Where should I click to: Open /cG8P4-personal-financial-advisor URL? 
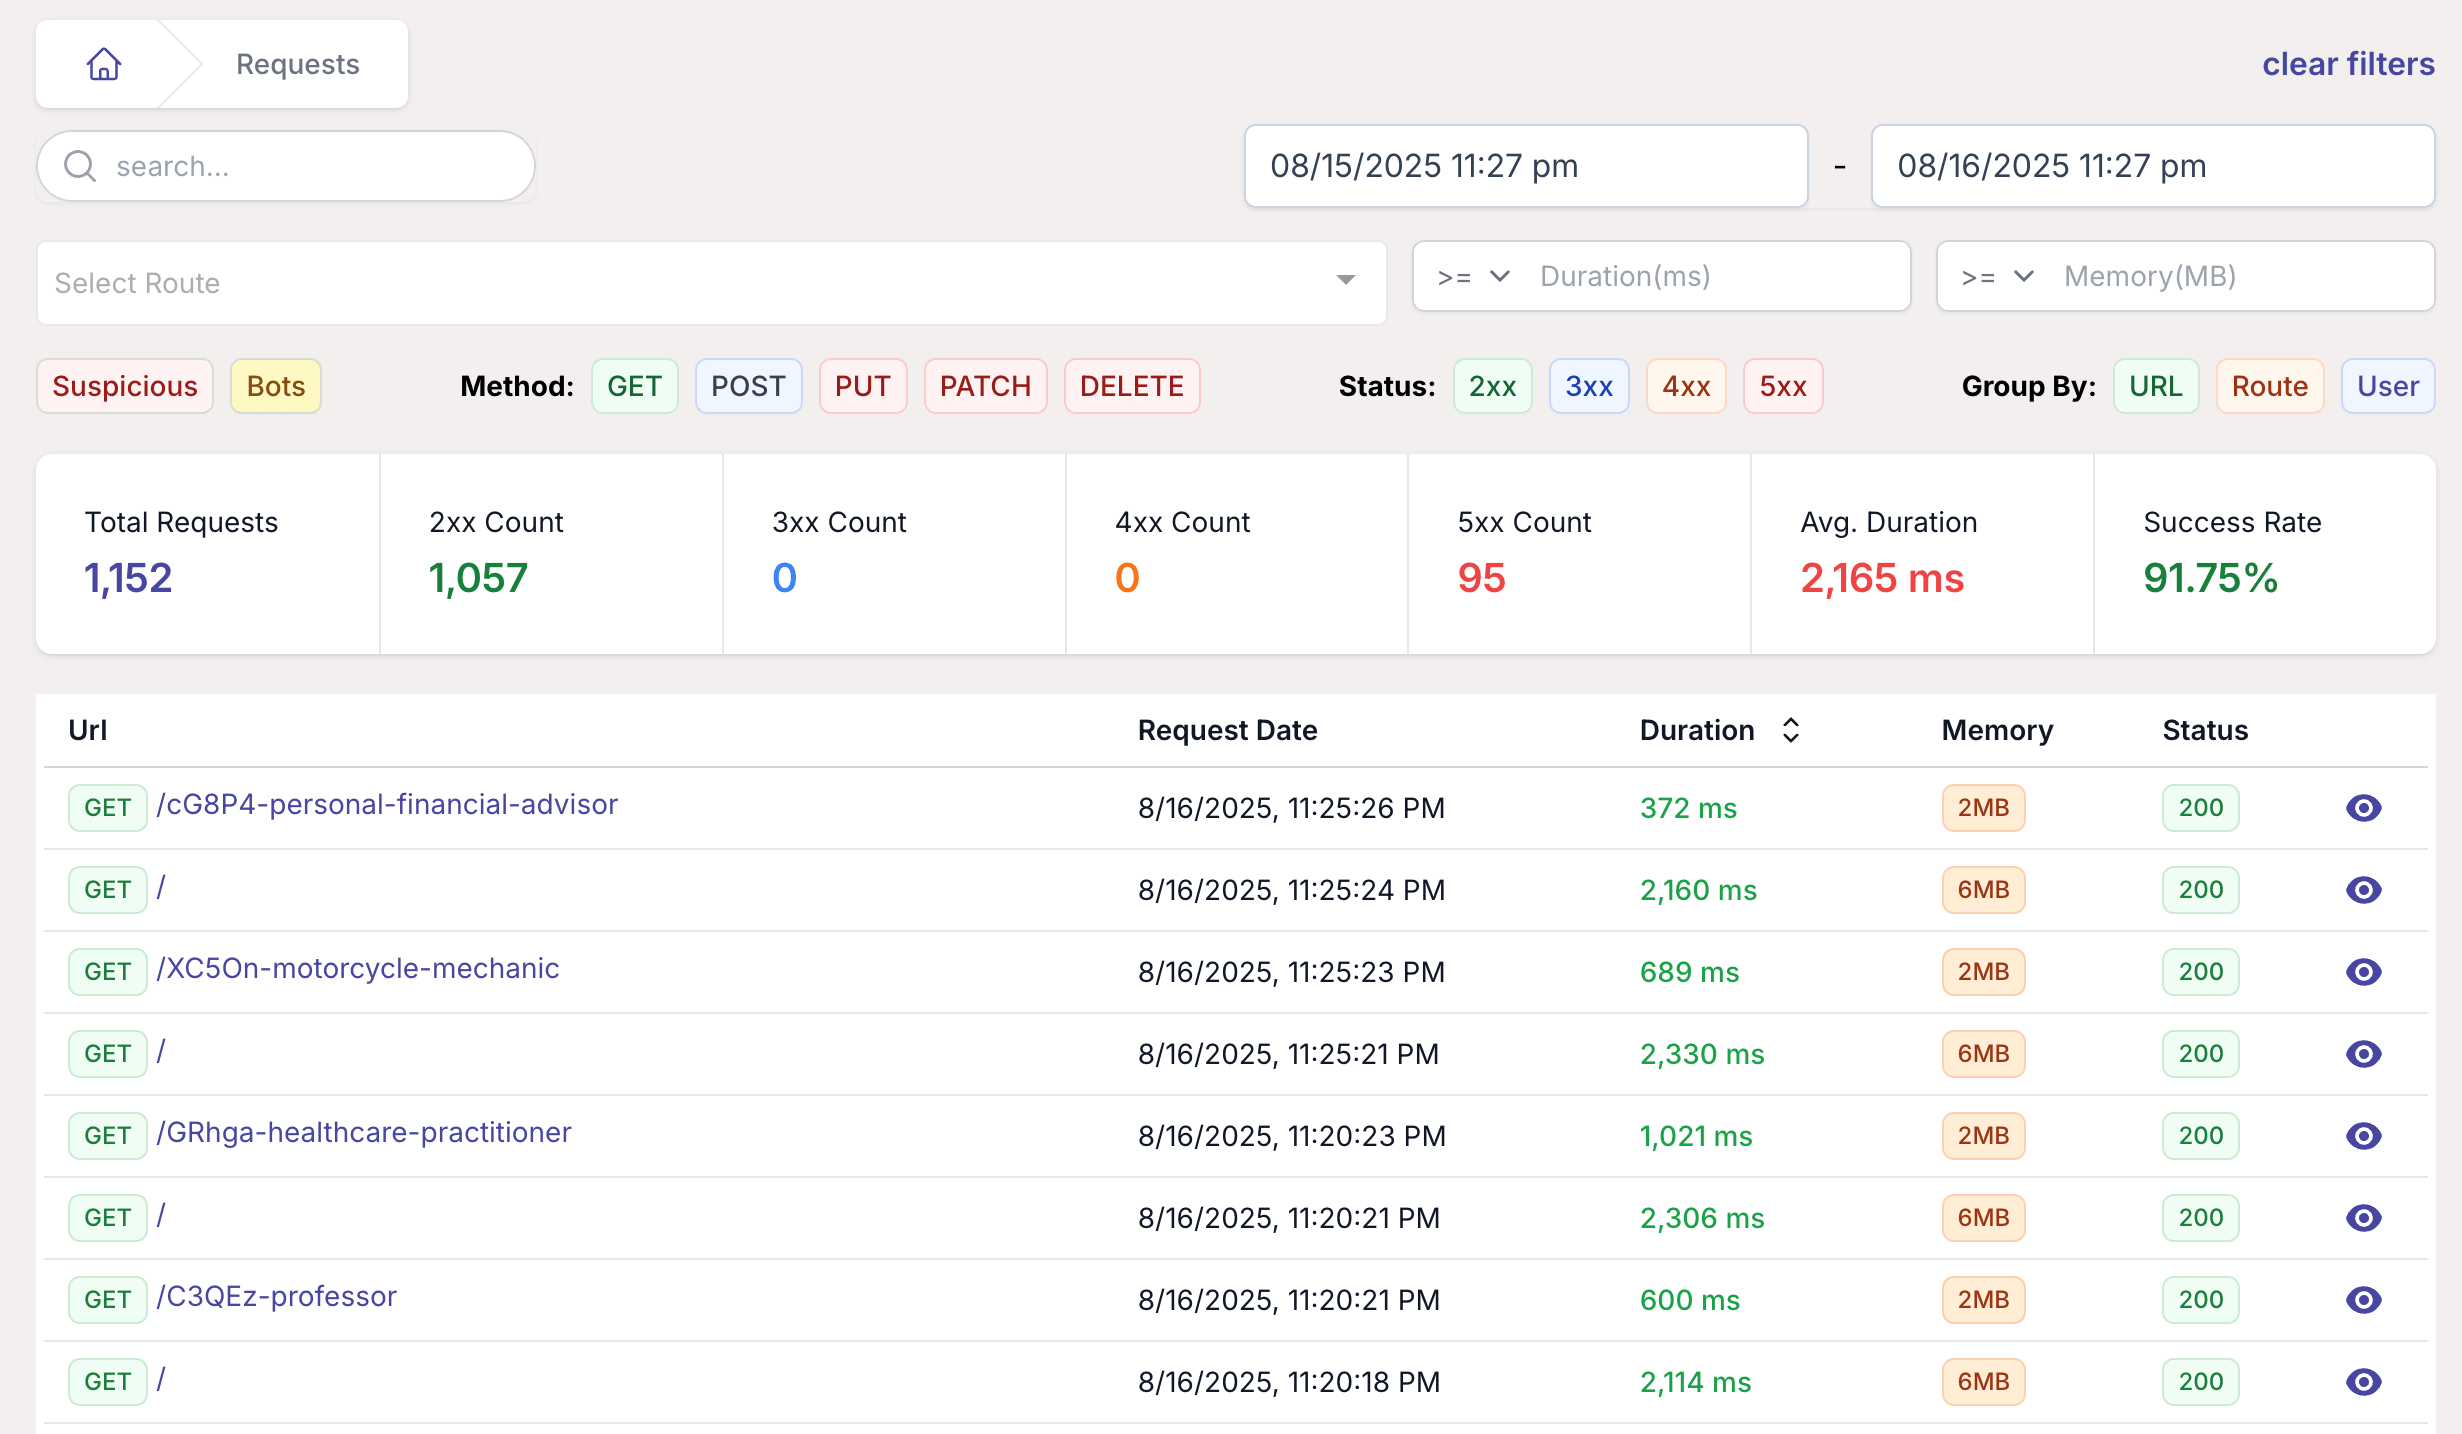(387, 804)
